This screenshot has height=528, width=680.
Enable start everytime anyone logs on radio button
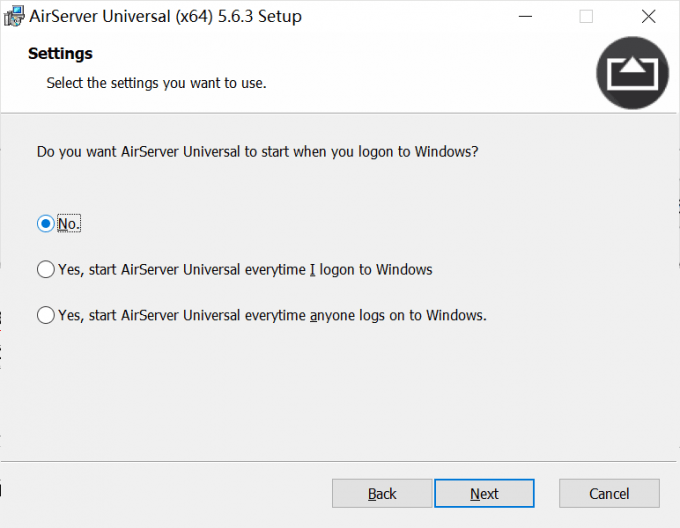coord(45,315)
